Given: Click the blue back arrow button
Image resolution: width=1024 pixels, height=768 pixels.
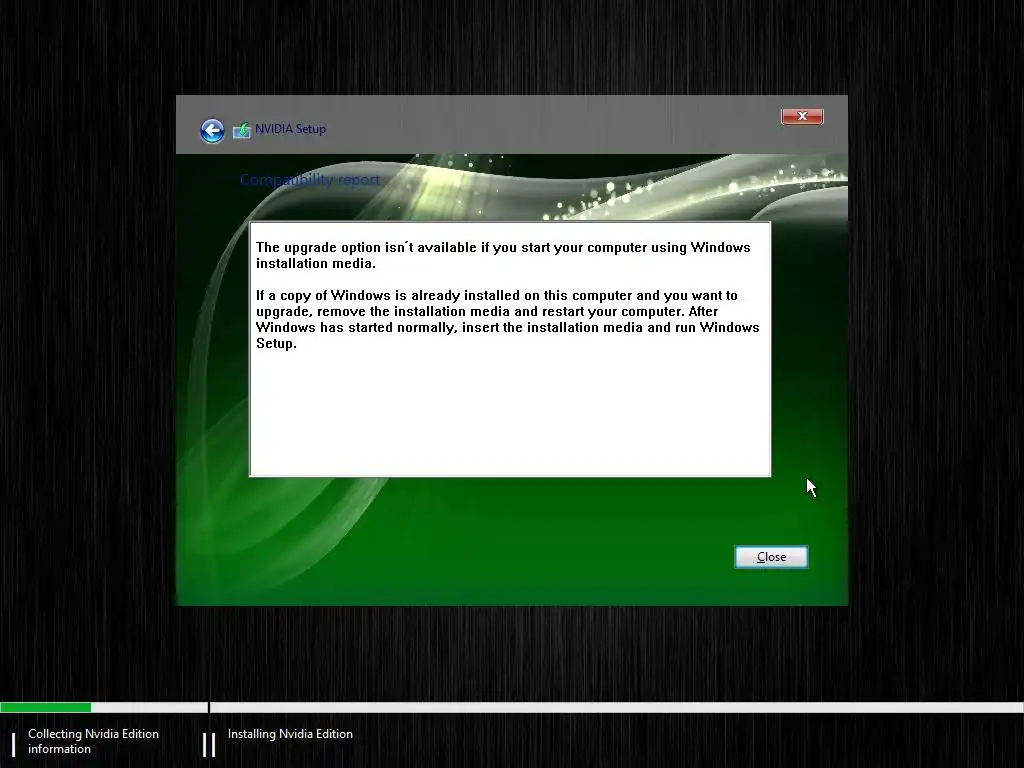Looking at the screenshot, I should pos(212,131).
